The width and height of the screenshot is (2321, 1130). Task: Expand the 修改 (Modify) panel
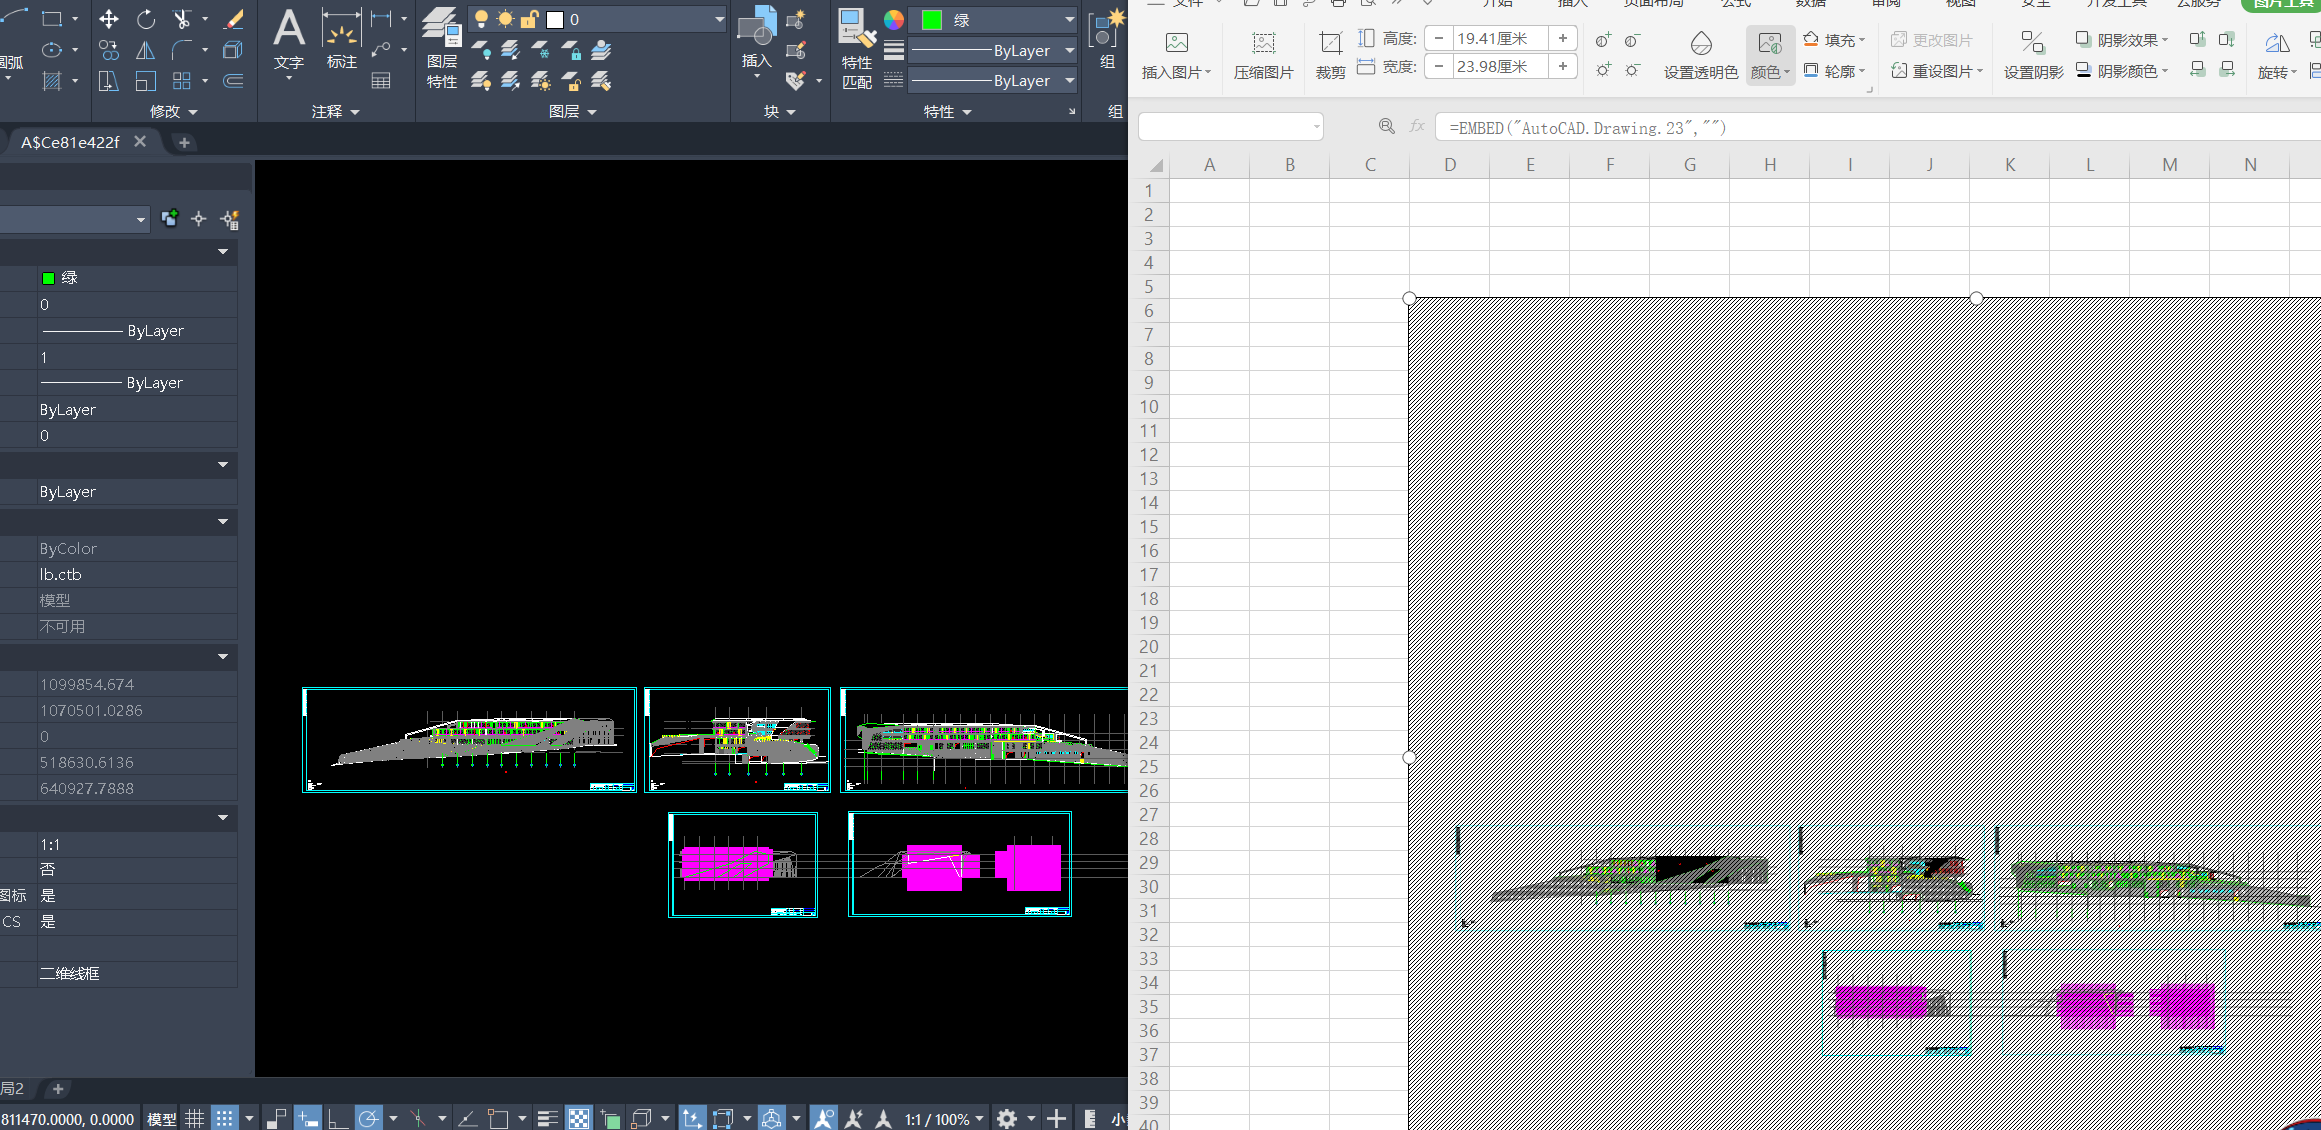coord(173,111)
